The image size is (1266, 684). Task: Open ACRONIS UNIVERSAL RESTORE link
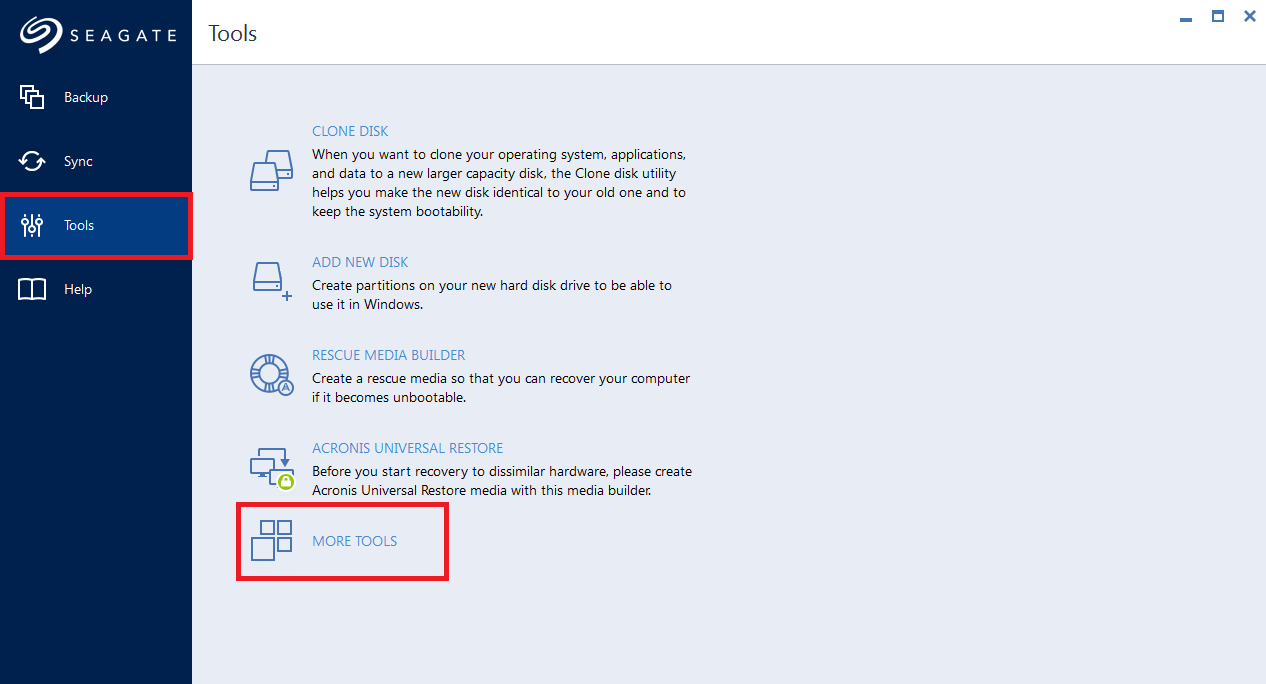tap(408, 448)
